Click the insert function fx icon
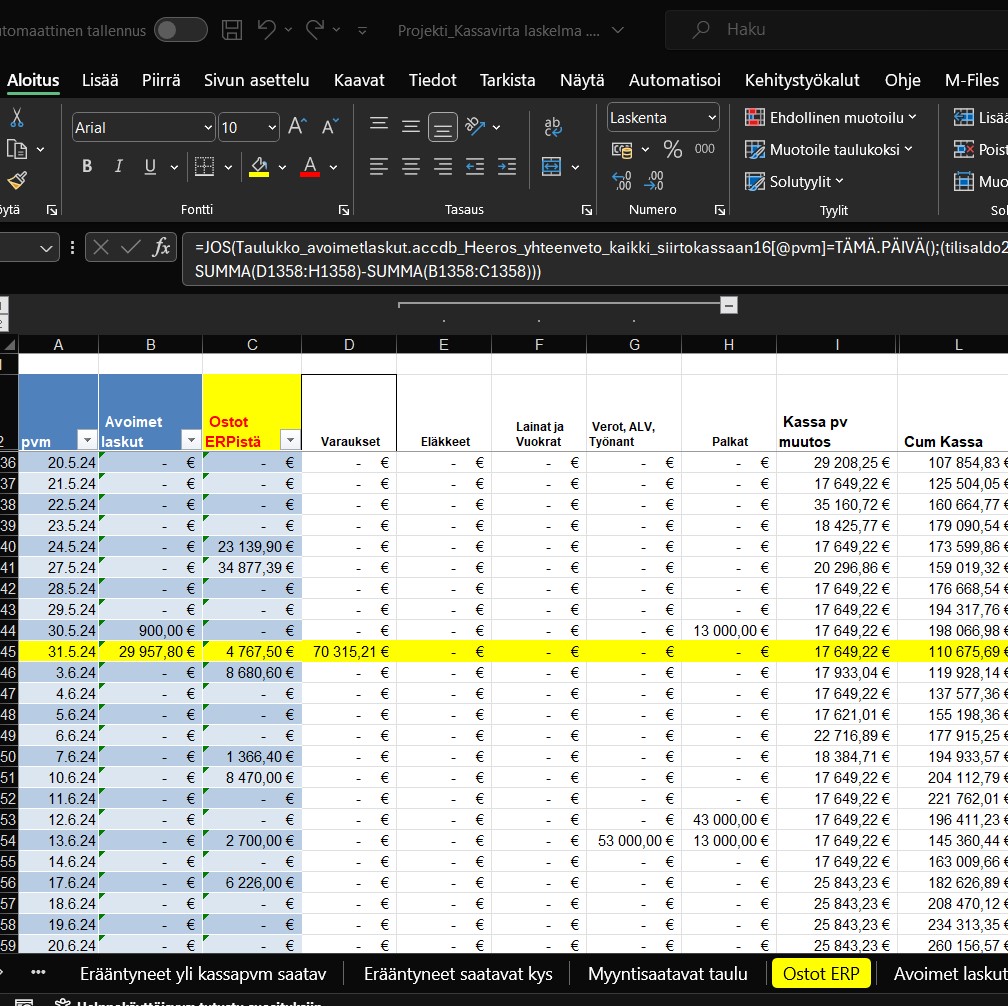This screenshot has width=1008, height=1006. point(160,248)
